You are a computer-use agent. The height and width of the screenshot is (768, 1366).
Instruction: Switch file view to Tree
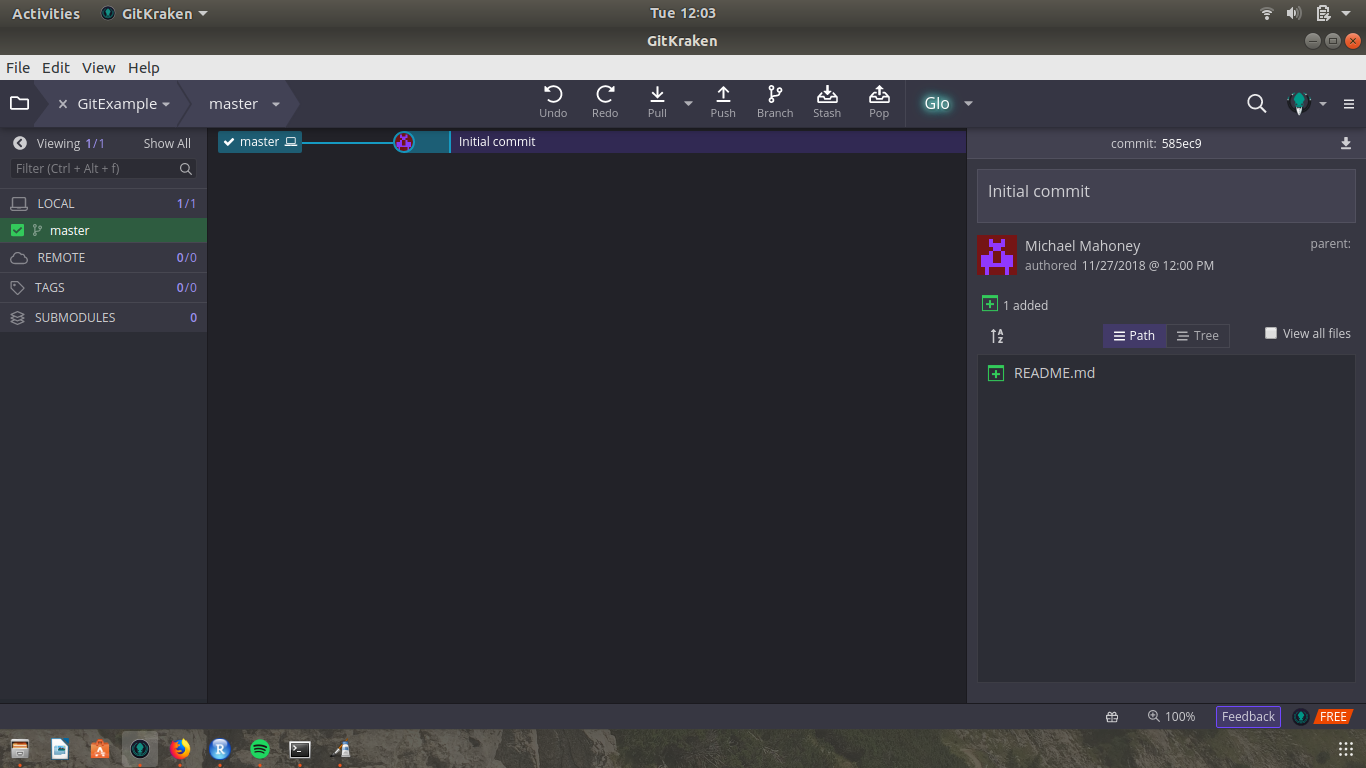coord(1197,336)
